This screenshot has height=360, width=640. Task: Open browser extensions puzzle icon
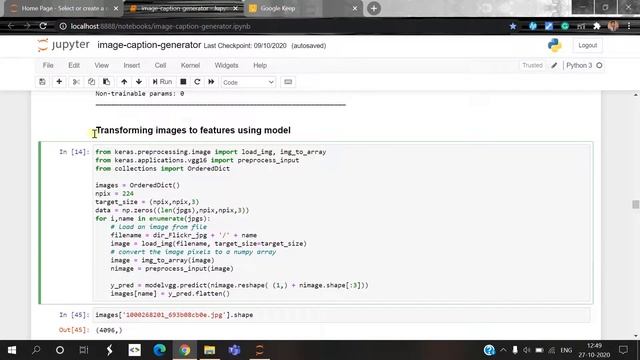(596, 26)
